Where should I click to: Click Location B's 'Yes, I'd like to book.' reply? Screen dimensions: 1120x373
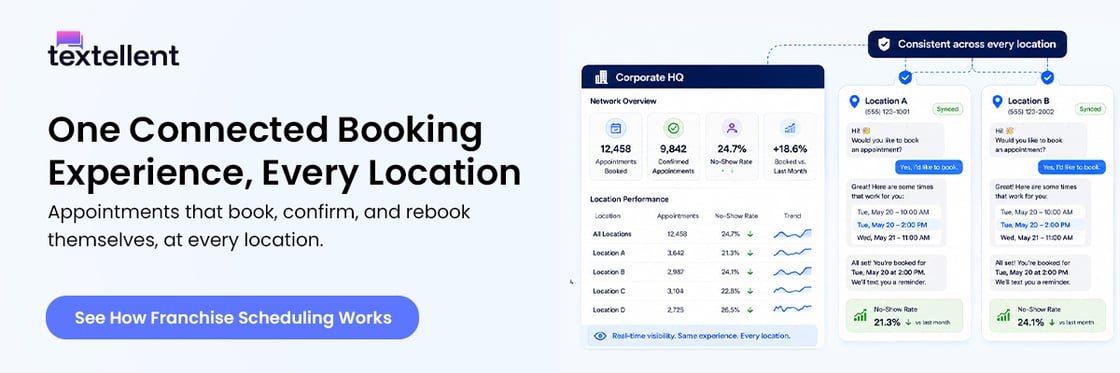(x=1071, y=166)
